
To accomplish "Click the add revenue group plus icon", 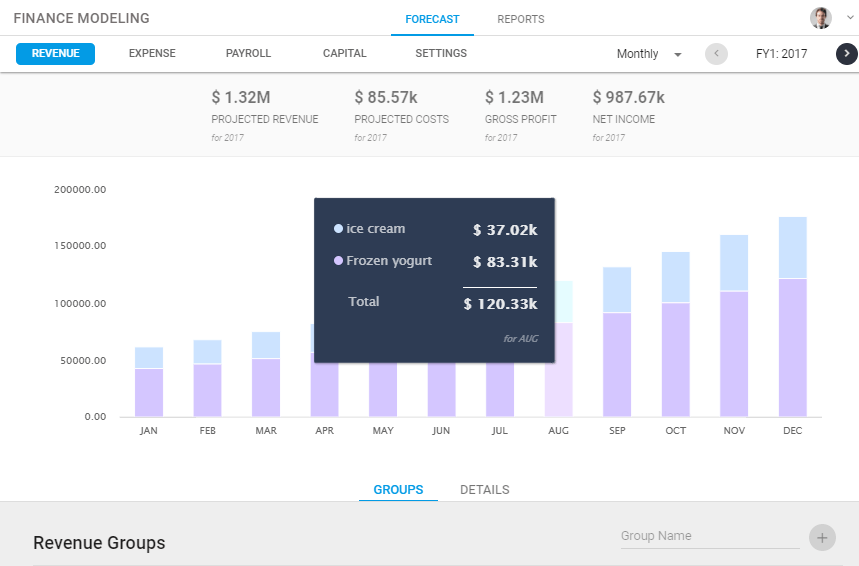I will 822,537.
